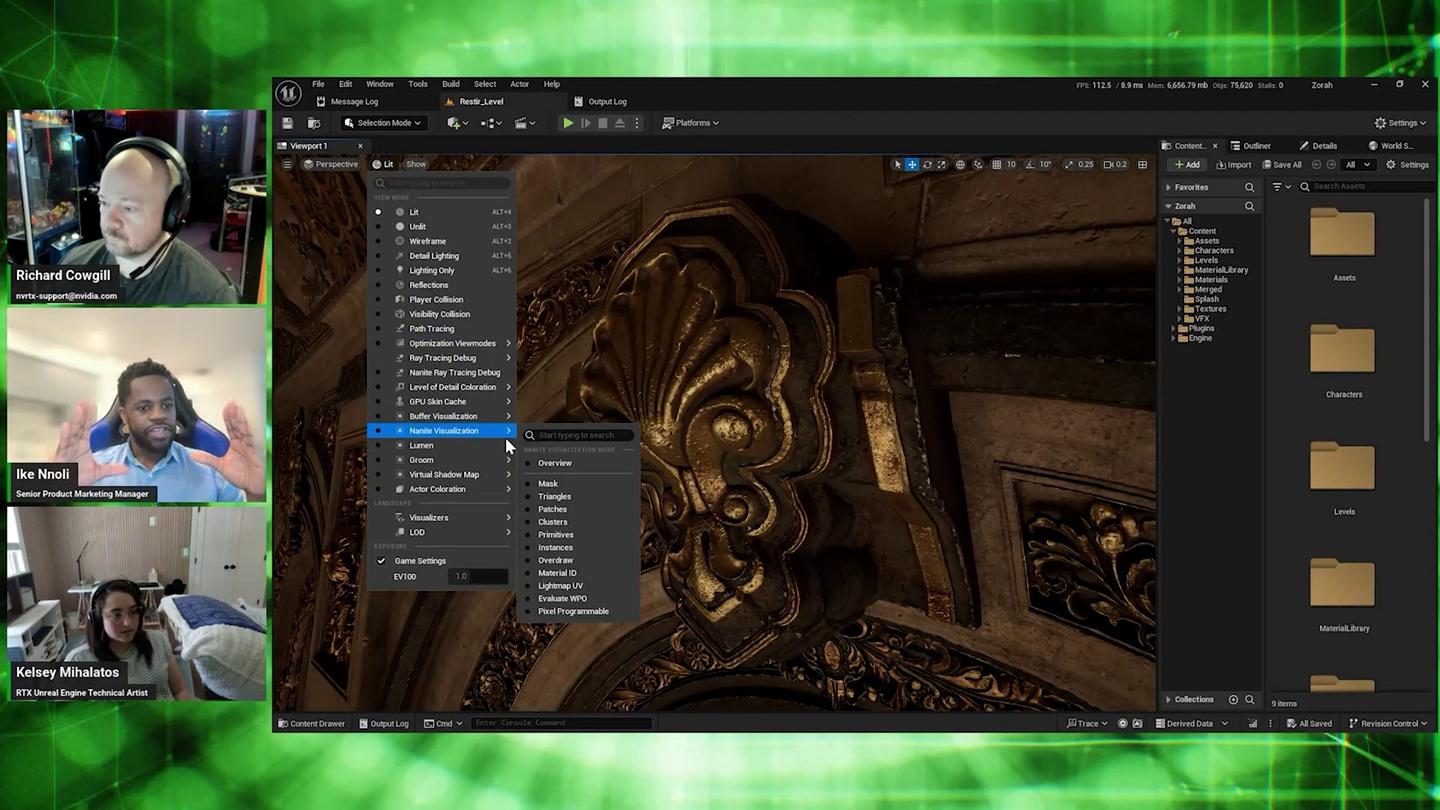Switch to the Outliner tab
The width and height of the screenshot is (1440, 810).
click(1250, 146)
